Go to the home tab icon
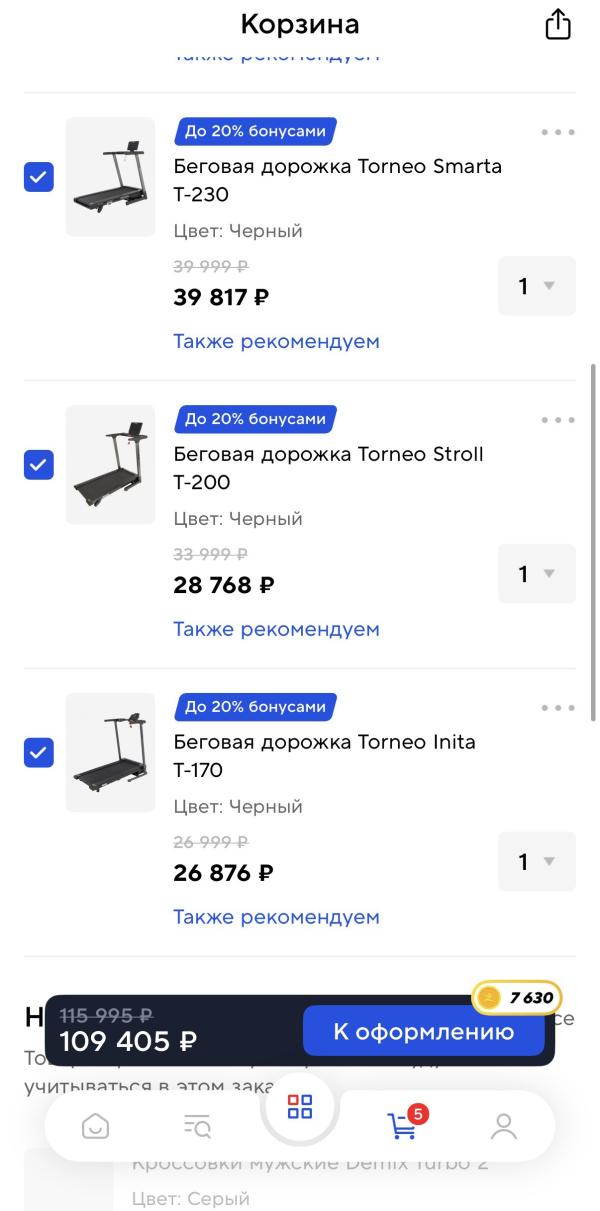 point(95,1127)
